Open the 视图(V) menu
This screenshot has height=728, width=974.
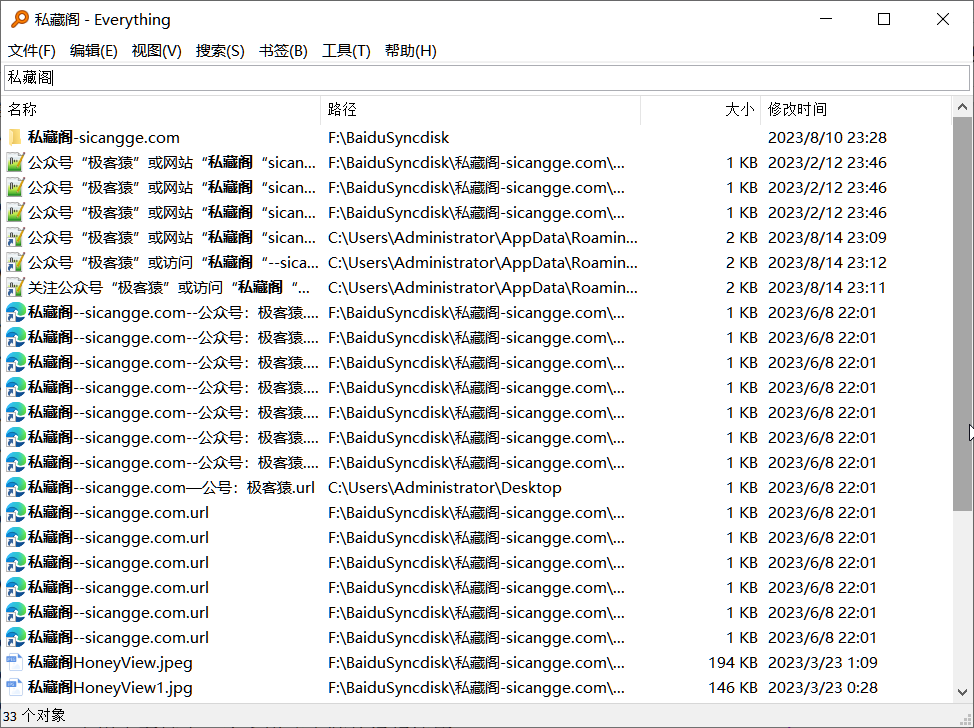(x=157, y=50)
